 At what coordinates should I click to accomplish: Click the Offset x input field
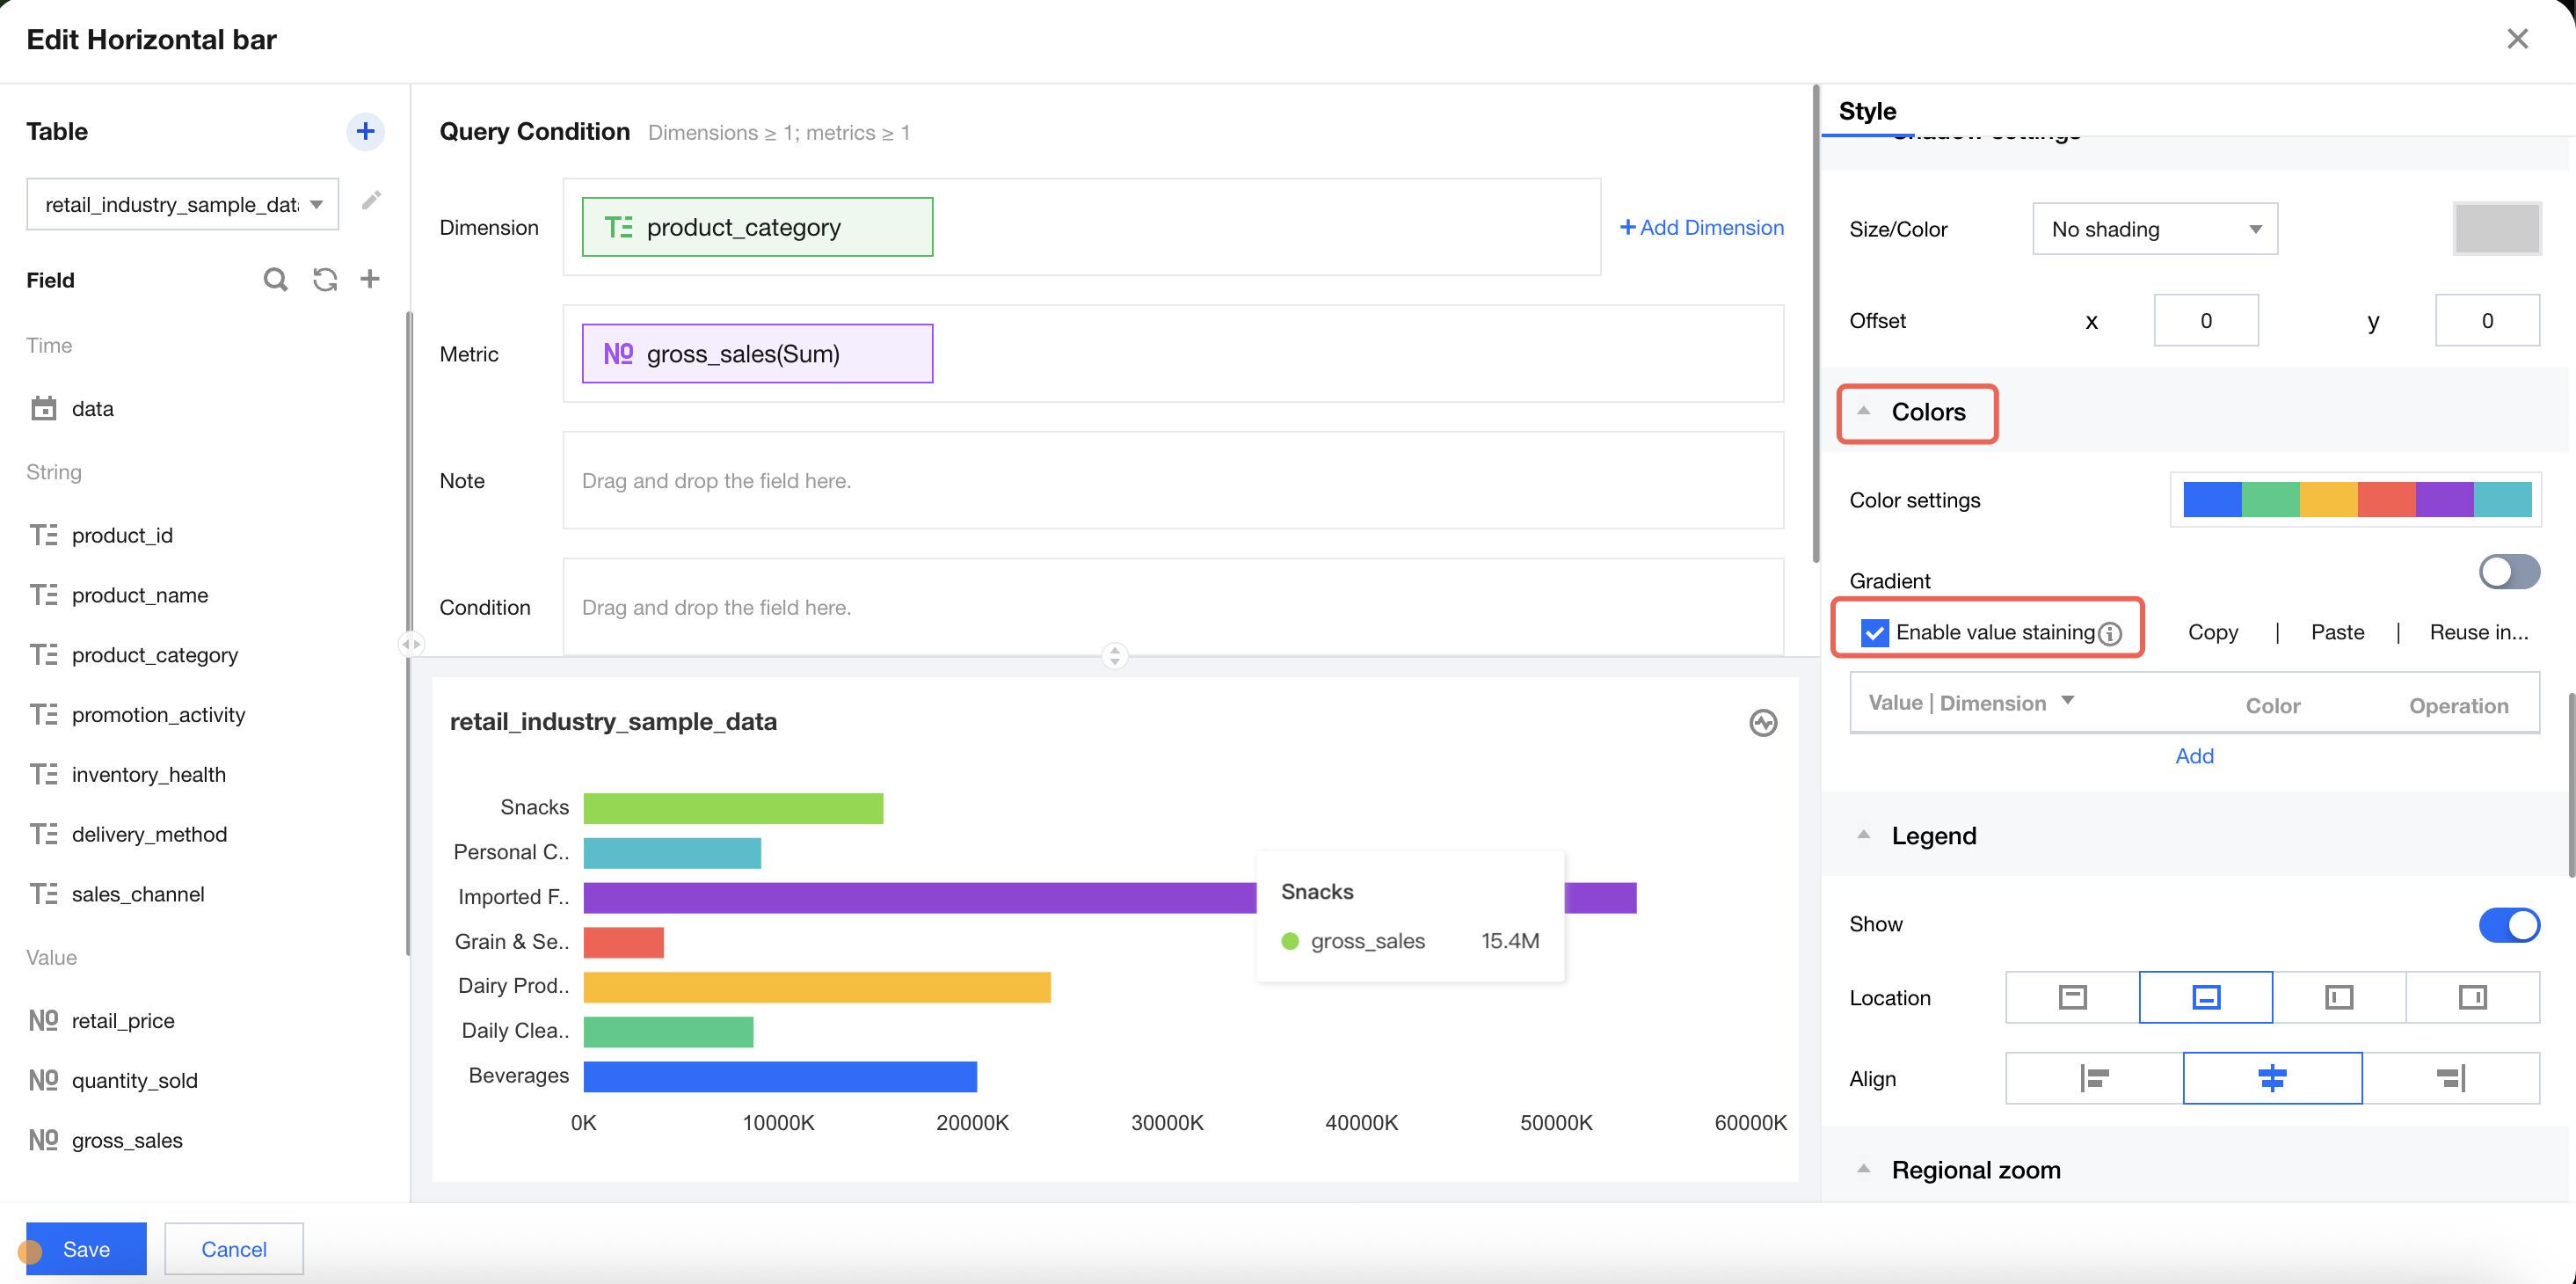click(x=2205, y=320)
